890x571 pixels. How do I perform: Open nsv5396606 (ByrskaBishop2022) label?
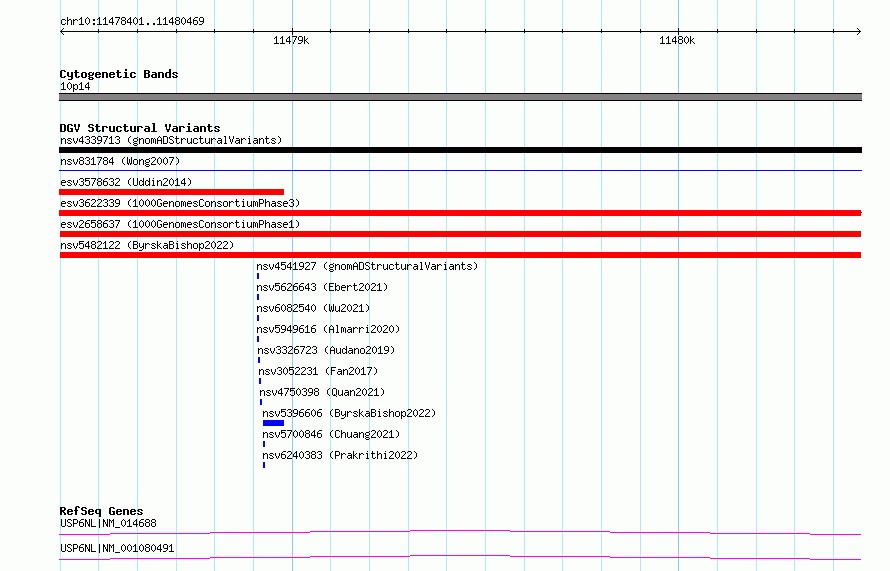pyautogui.click(x=349, y=413)
